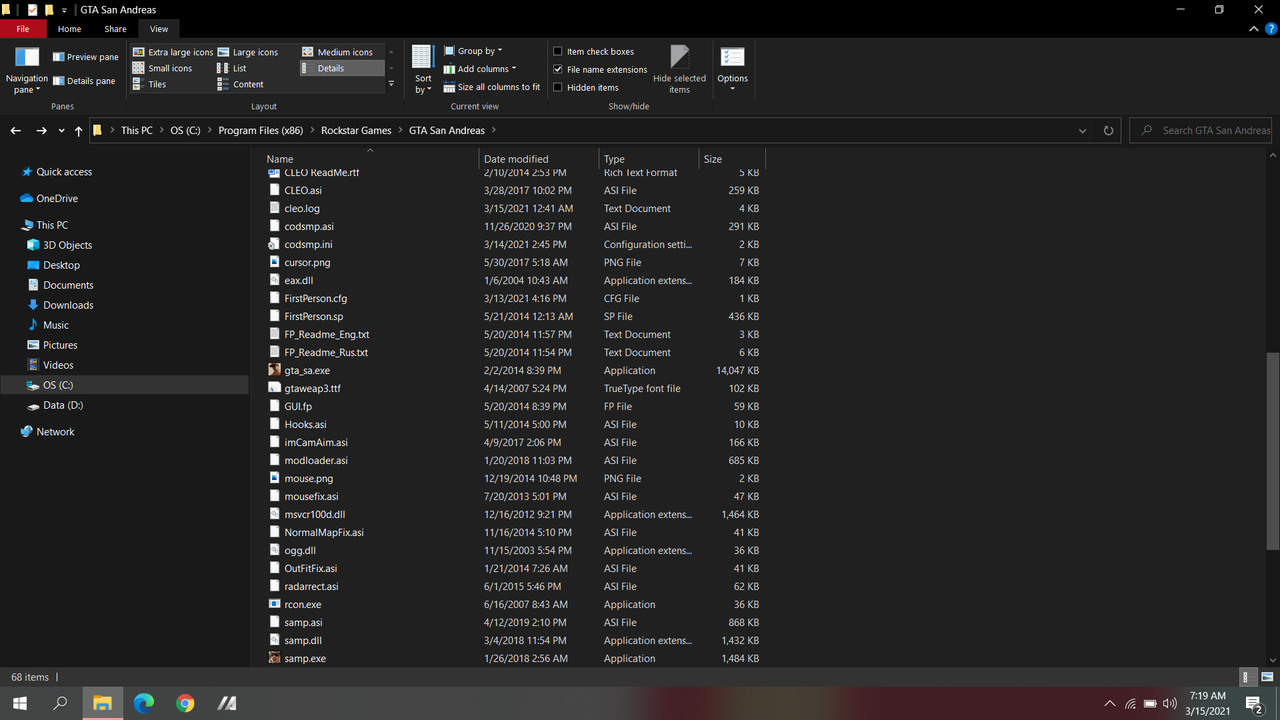This screenshot has height=720, width=1280.
Task: Switch layout to Large icons
Action: tap(248, 52)
